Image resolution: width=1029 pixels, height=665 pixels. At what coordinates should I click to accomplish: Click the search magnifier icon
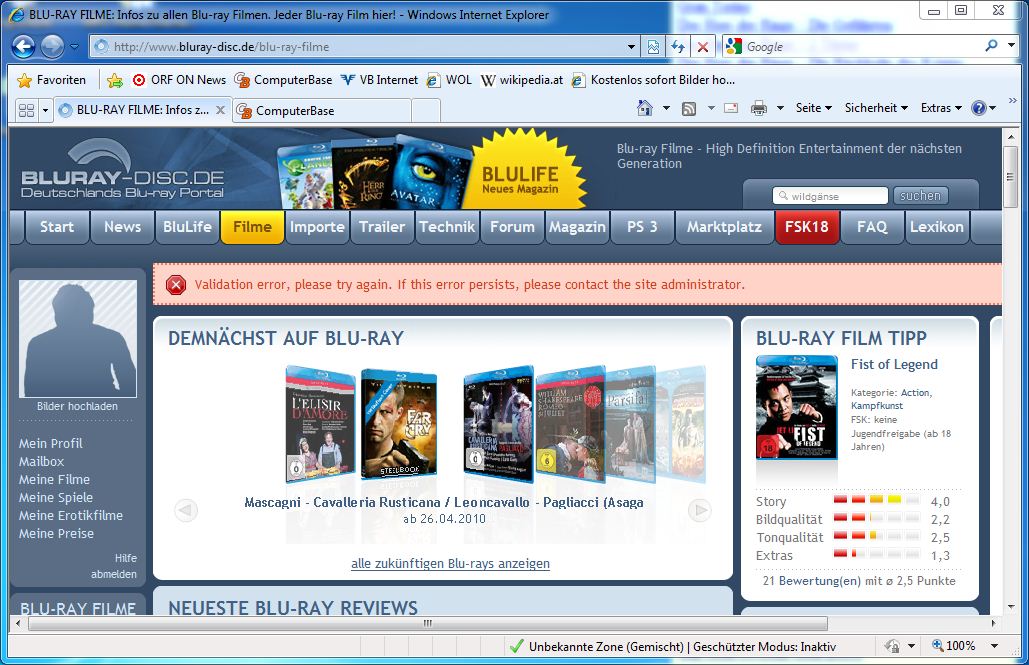click(x=992, y=45)
